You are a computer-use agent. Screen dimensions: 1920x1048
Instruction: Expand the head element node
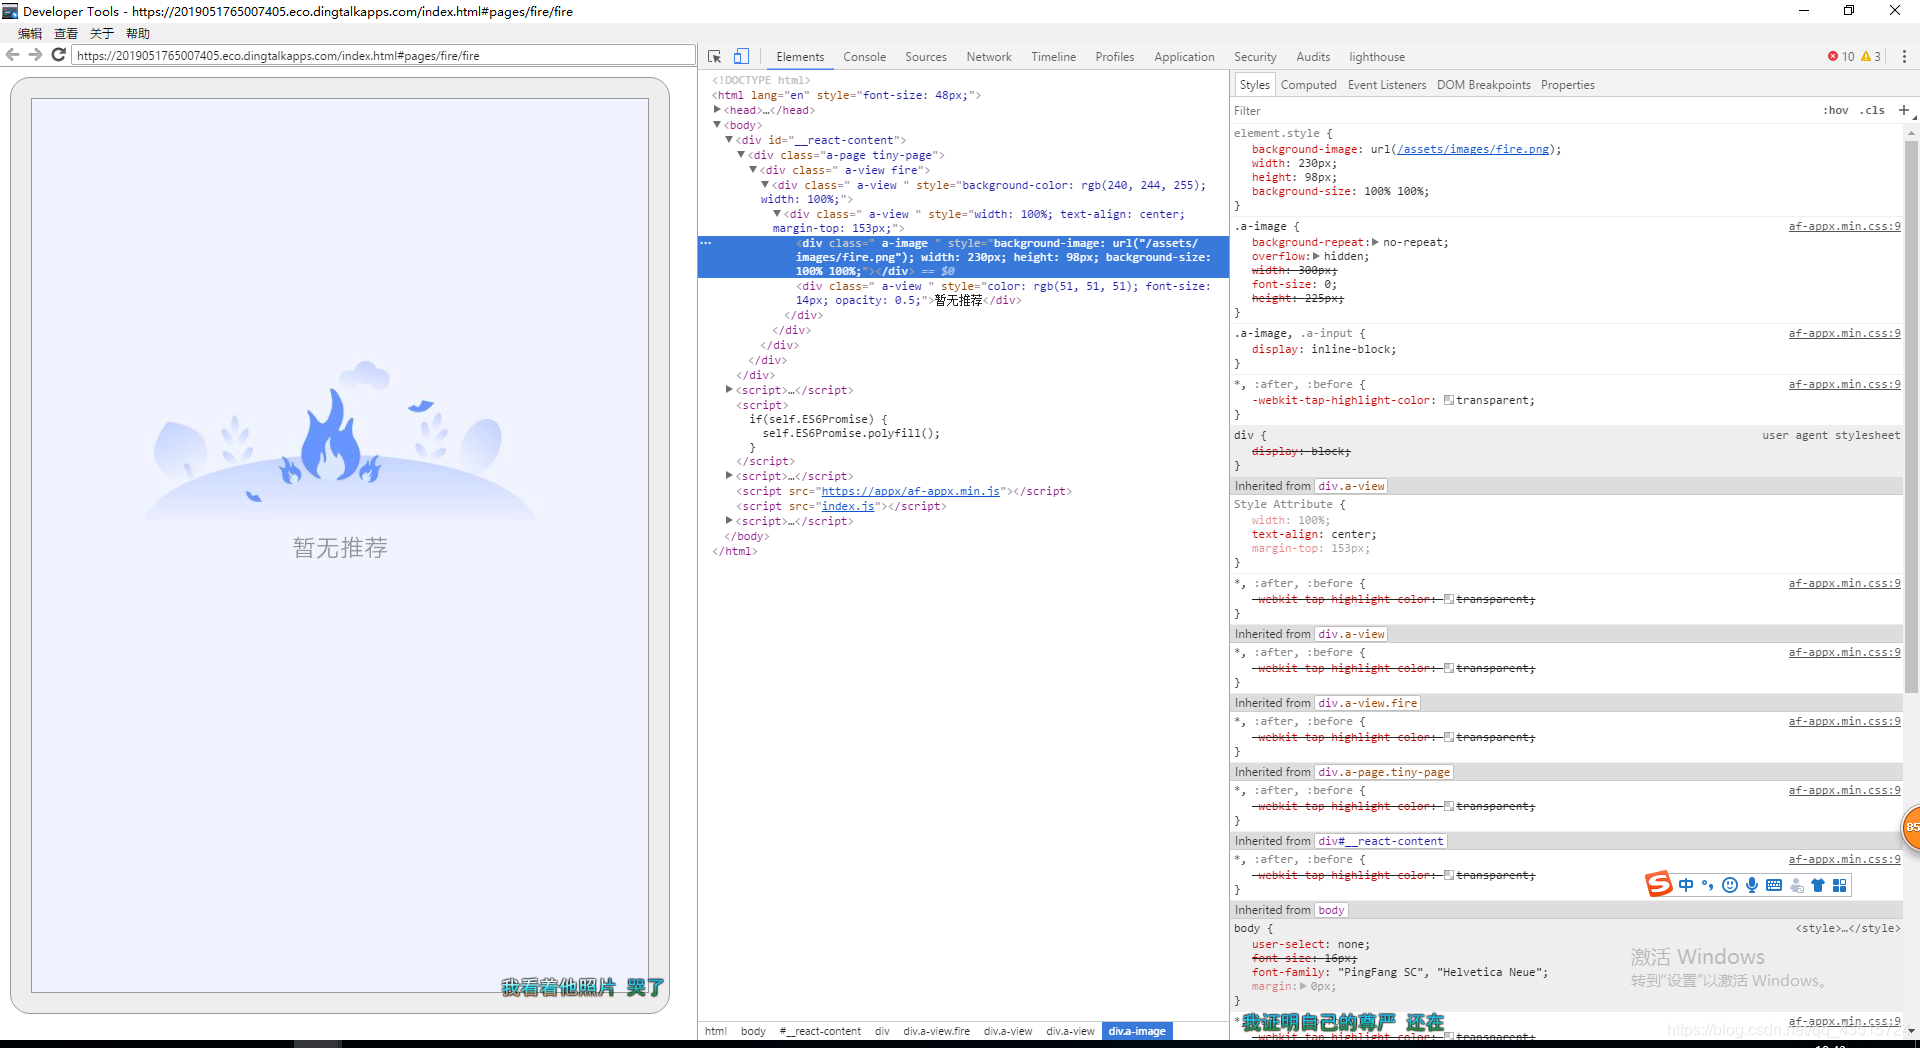point(717,110)
